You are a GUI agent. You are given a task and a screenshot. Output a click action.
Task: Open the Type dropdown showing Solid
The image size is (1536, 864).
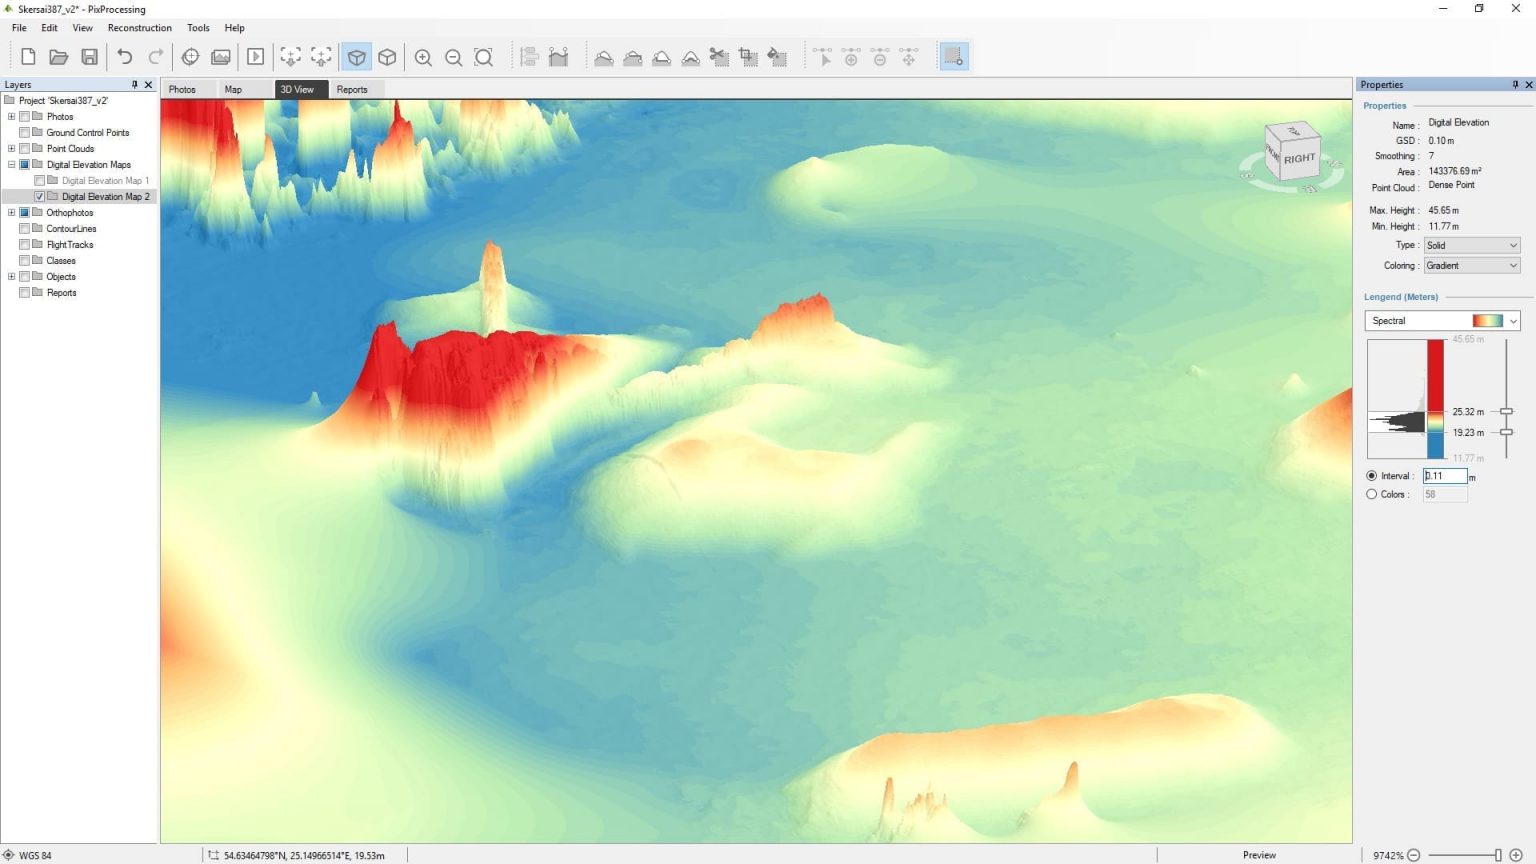(x=1471, y=245)
